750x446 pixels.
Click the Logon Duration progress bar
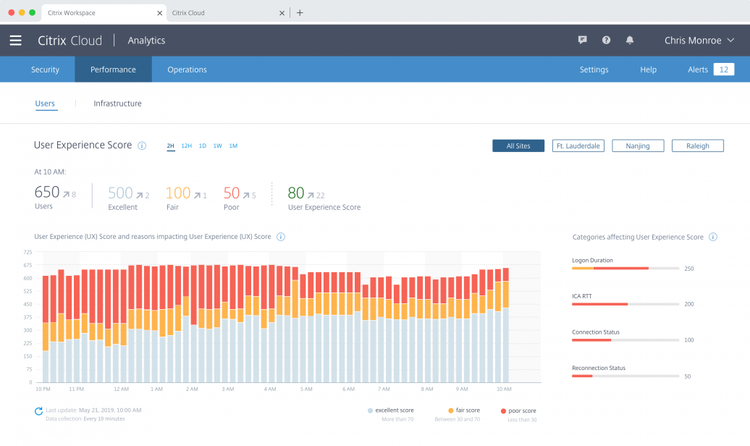(x=625, y=268)
